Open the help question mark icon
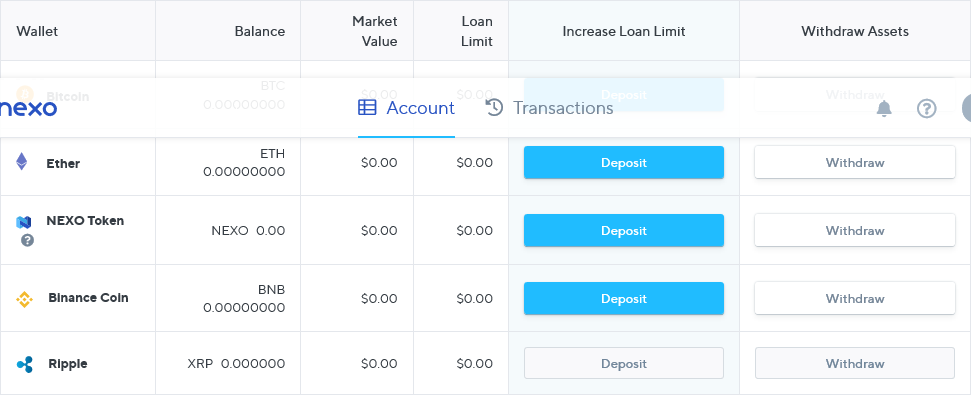This screenshot has height=395, width=971. click(926, 109)
